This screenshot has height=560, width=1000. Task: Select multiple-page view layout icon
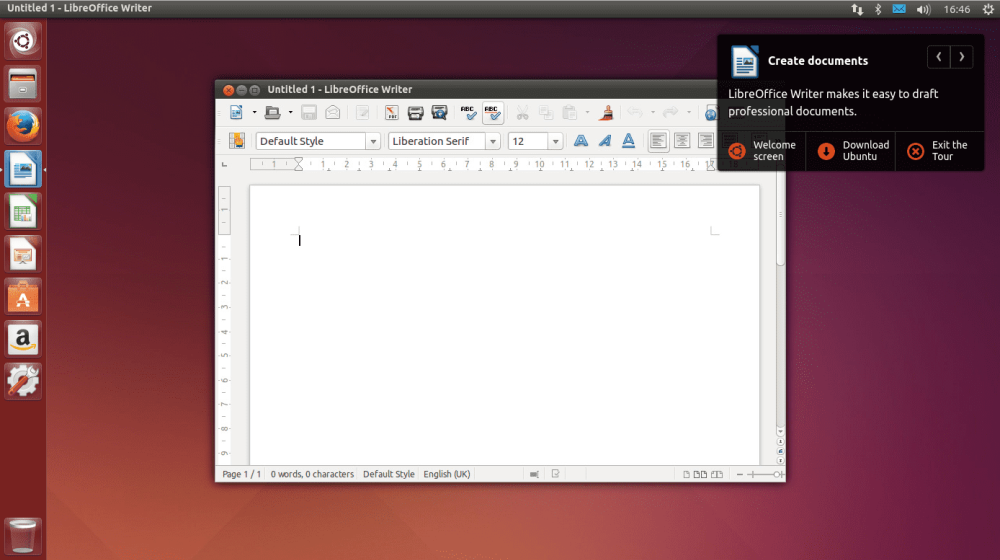coord(700,474)
